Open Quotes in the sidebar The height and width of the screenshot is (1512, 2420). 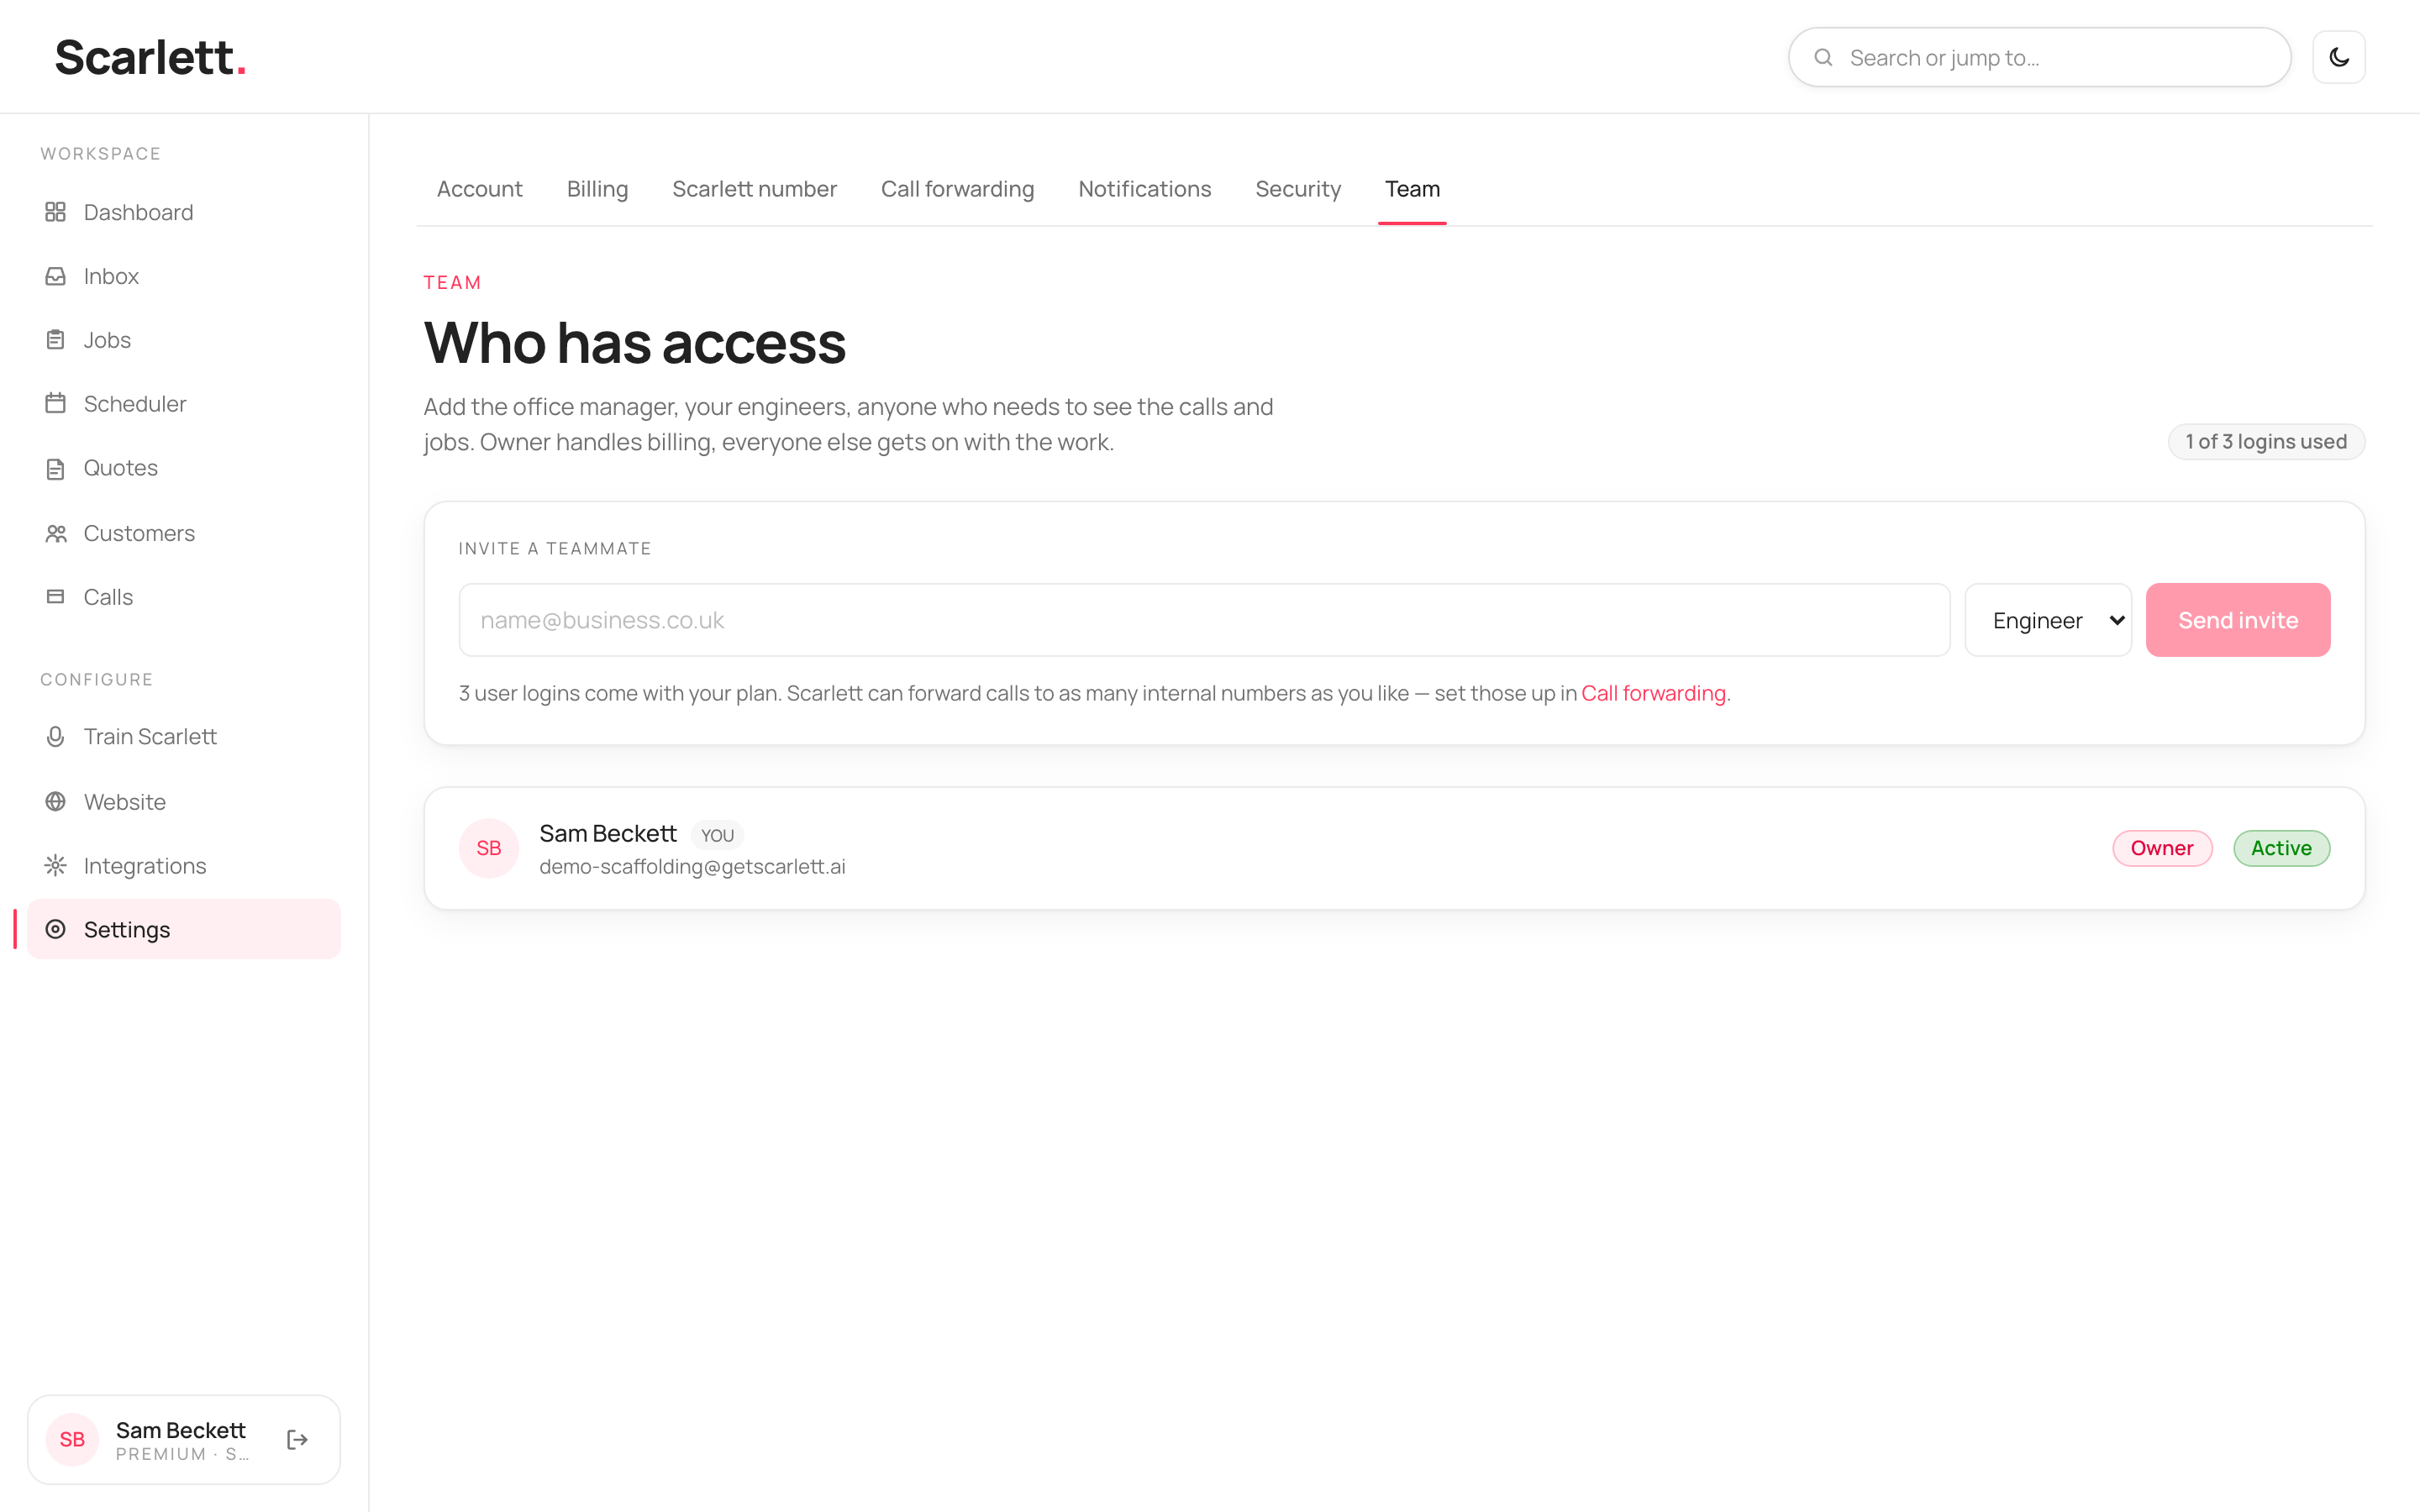(184, 468)
